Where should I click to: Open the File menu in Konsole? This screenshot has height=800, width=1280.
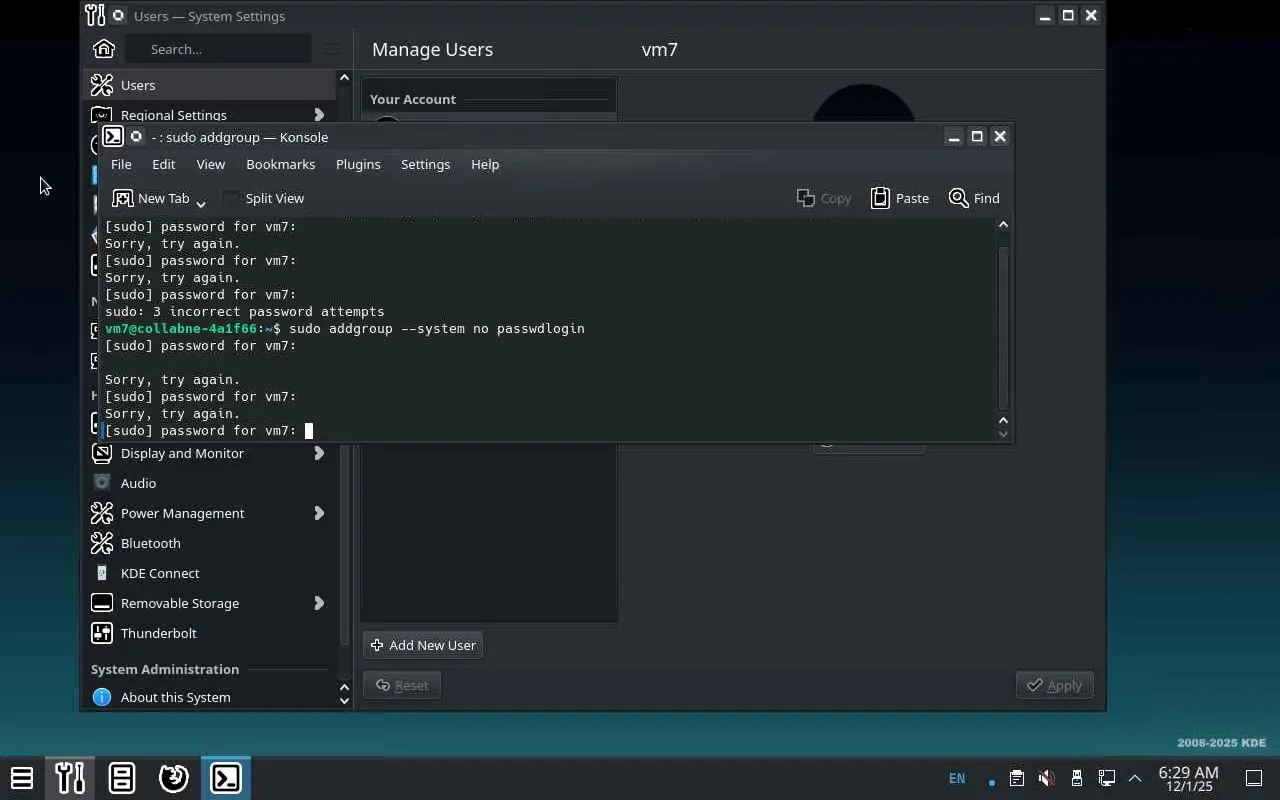click(121, 164)
